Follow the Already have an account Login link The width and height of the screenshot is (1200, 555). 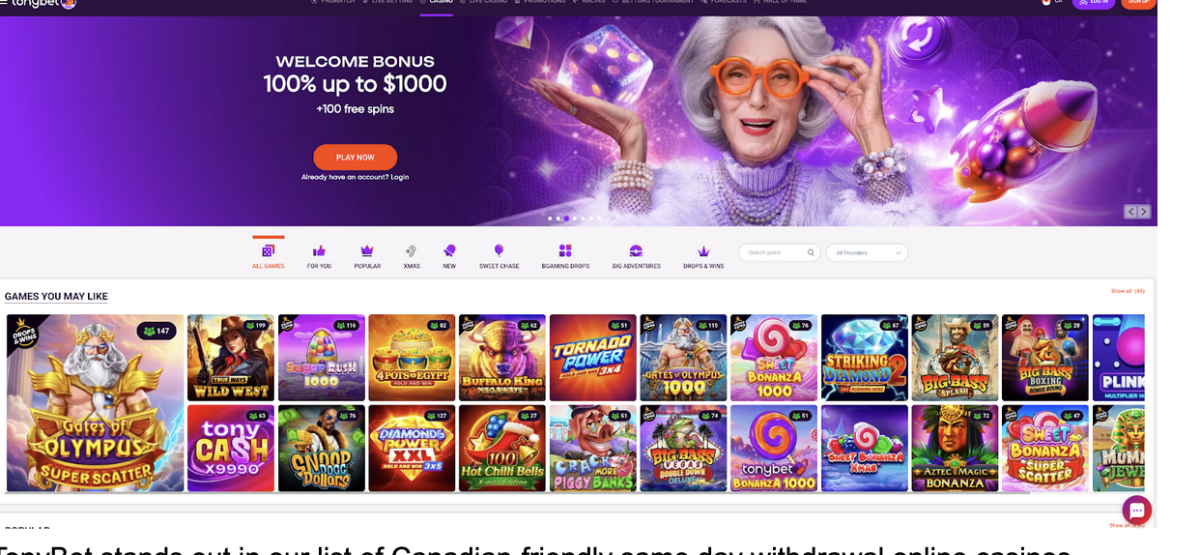click(x=355, y=177)
